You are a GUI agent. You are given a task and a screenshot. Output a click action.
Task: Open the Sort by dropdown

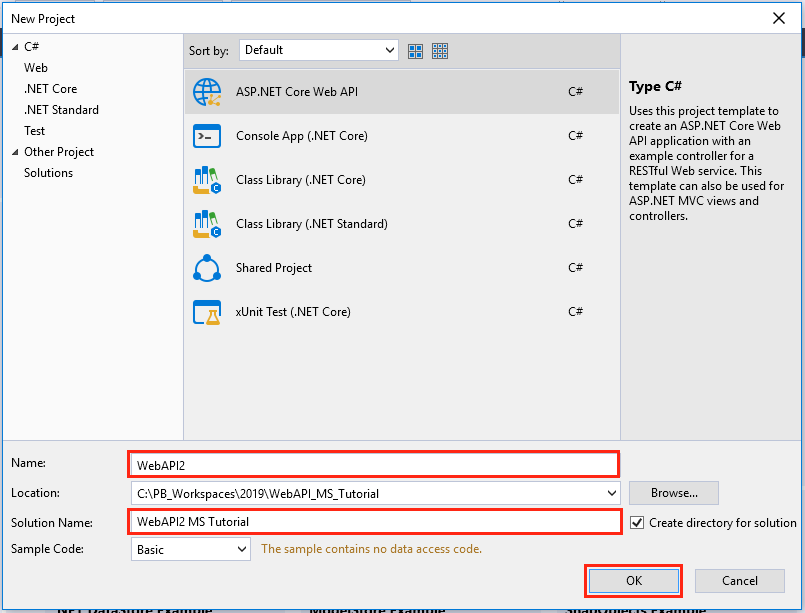[319, 50]
